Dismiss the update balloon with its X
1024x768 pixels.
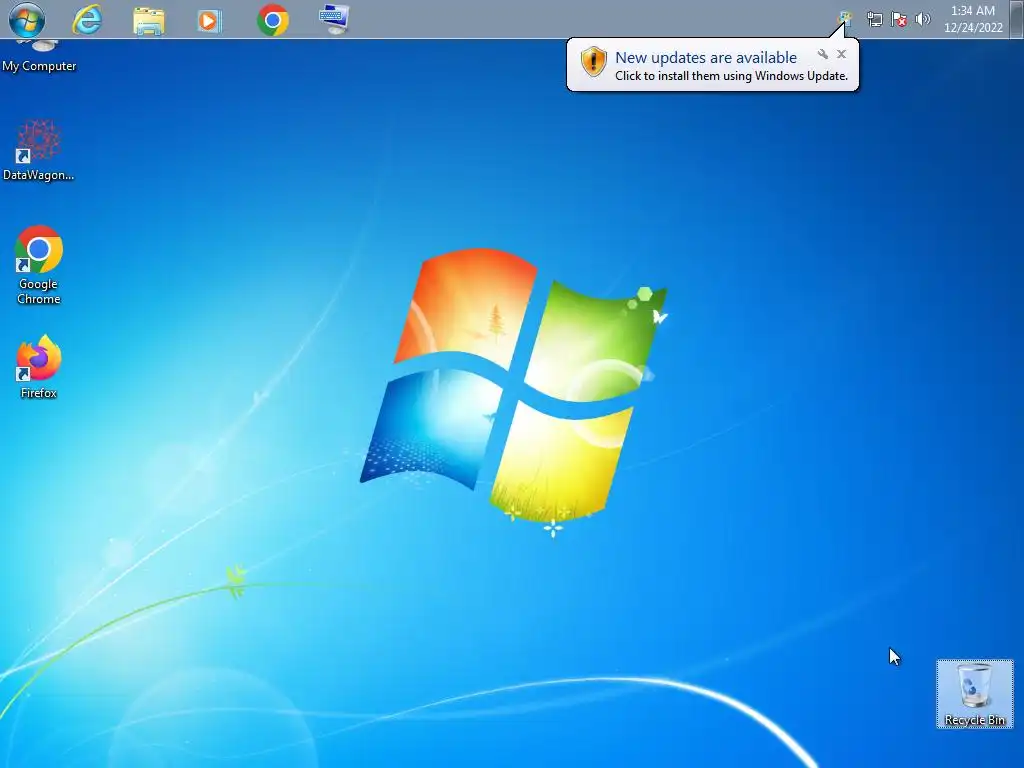tap(841, 54)
